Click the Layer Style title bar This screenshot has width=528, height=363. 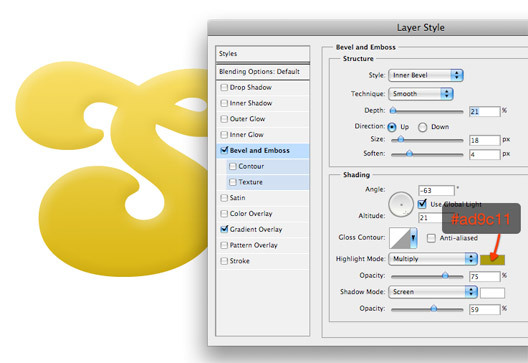368,28
